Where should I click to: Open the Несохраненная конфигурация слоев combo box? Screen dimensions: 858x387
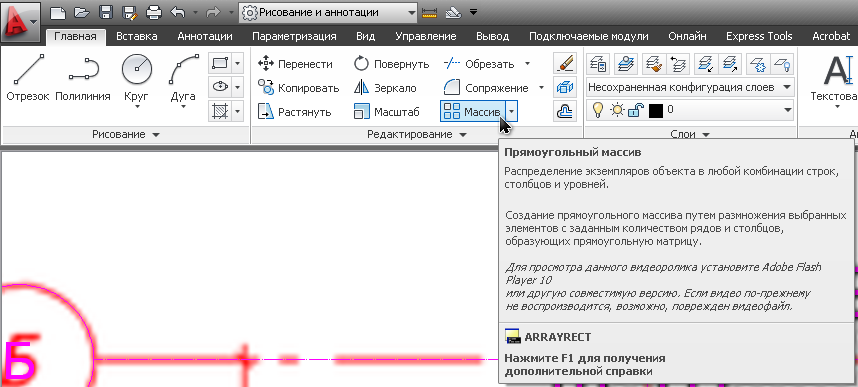pyautogui.click(x=690, y=87)
